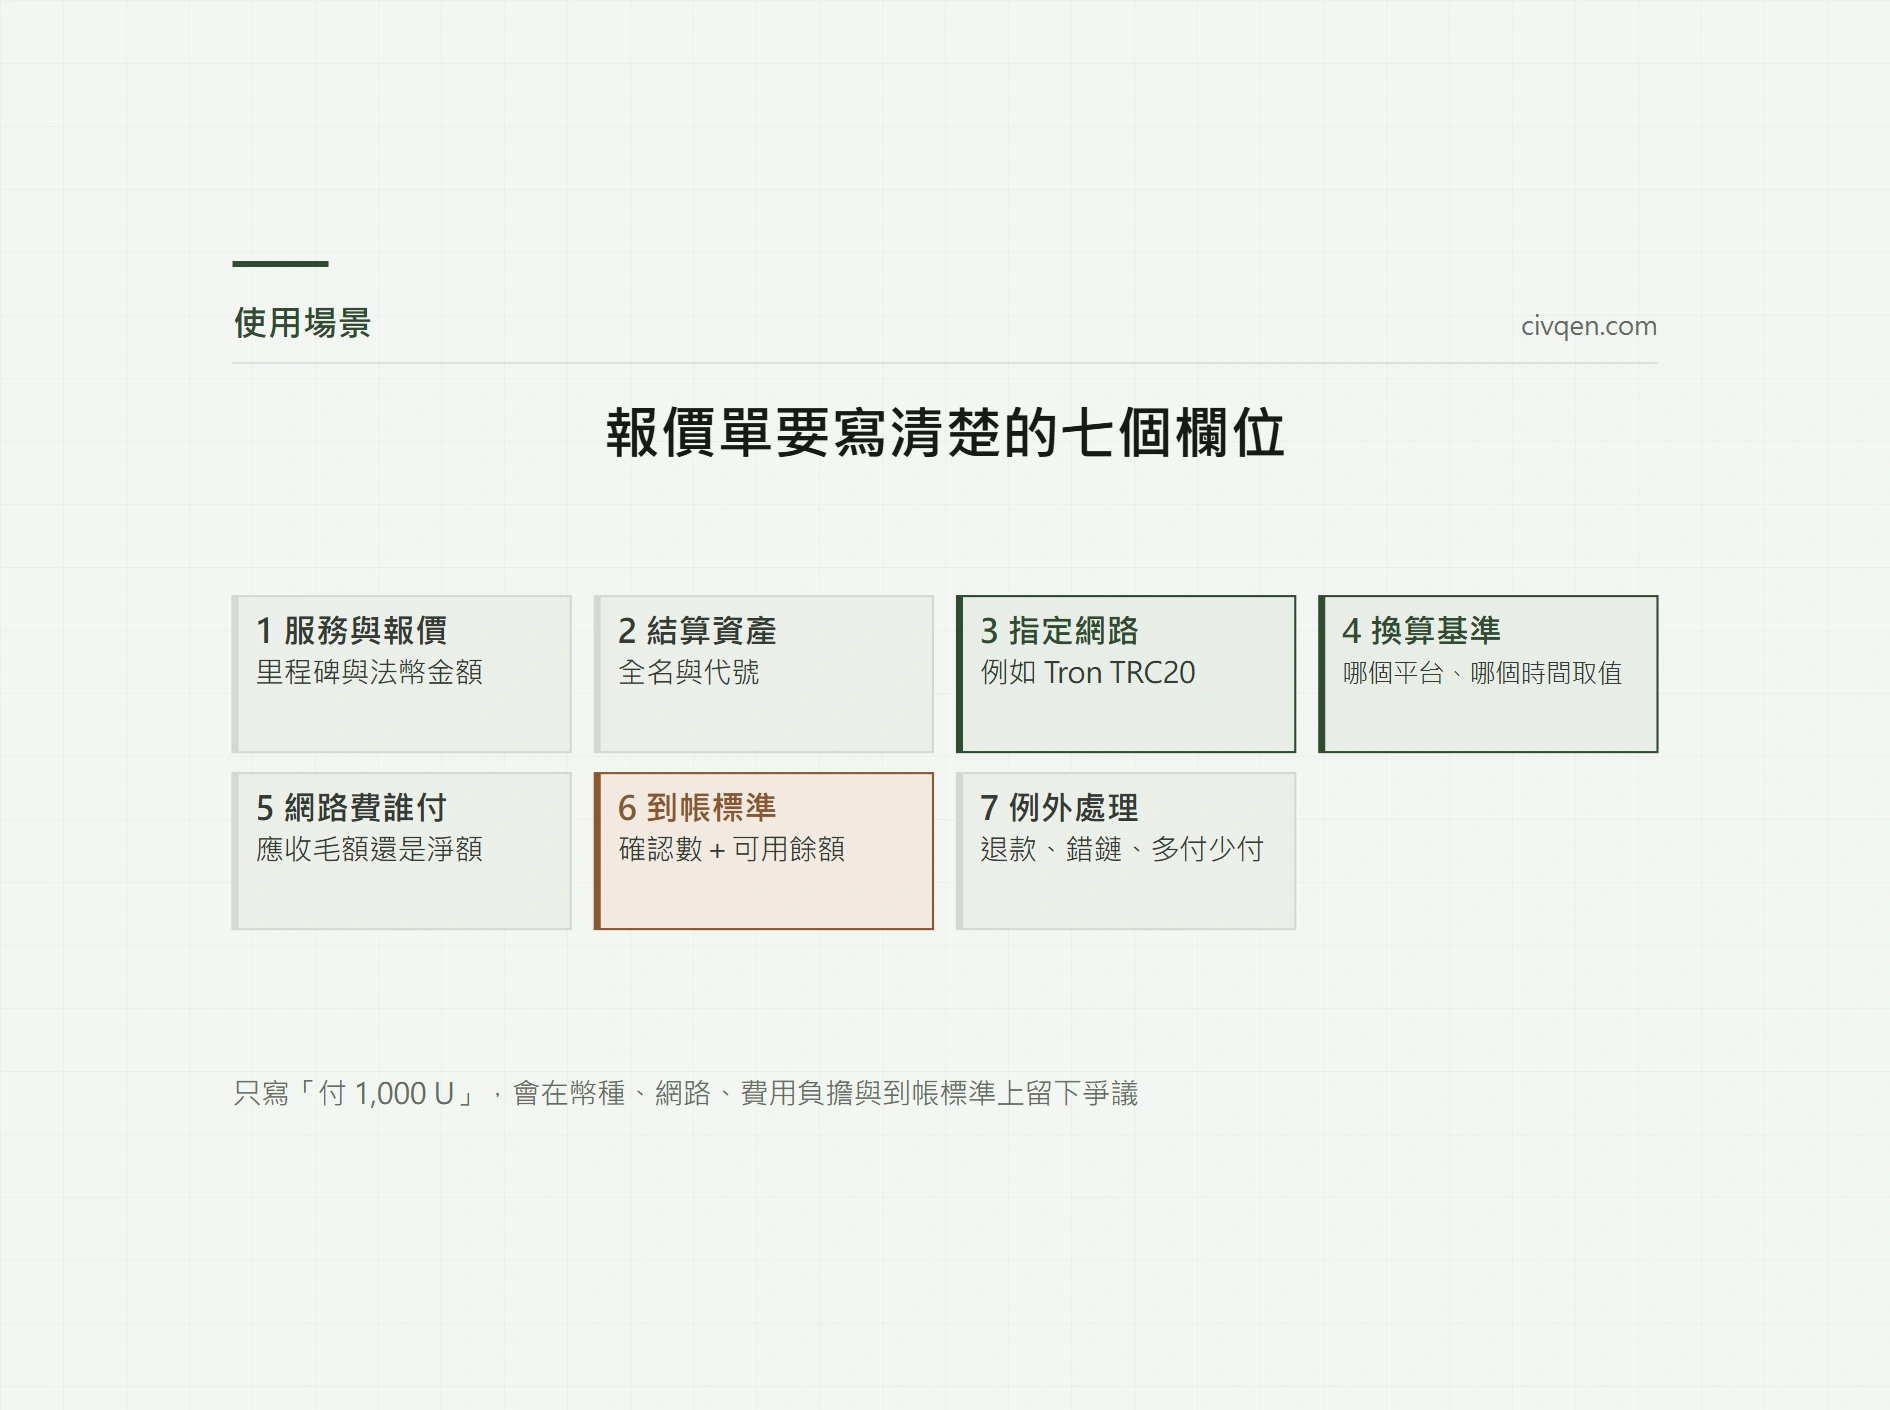Click the text 應收毛額還是淨額
This screenshot has width=1890, height=1410.
click(369, 849)
